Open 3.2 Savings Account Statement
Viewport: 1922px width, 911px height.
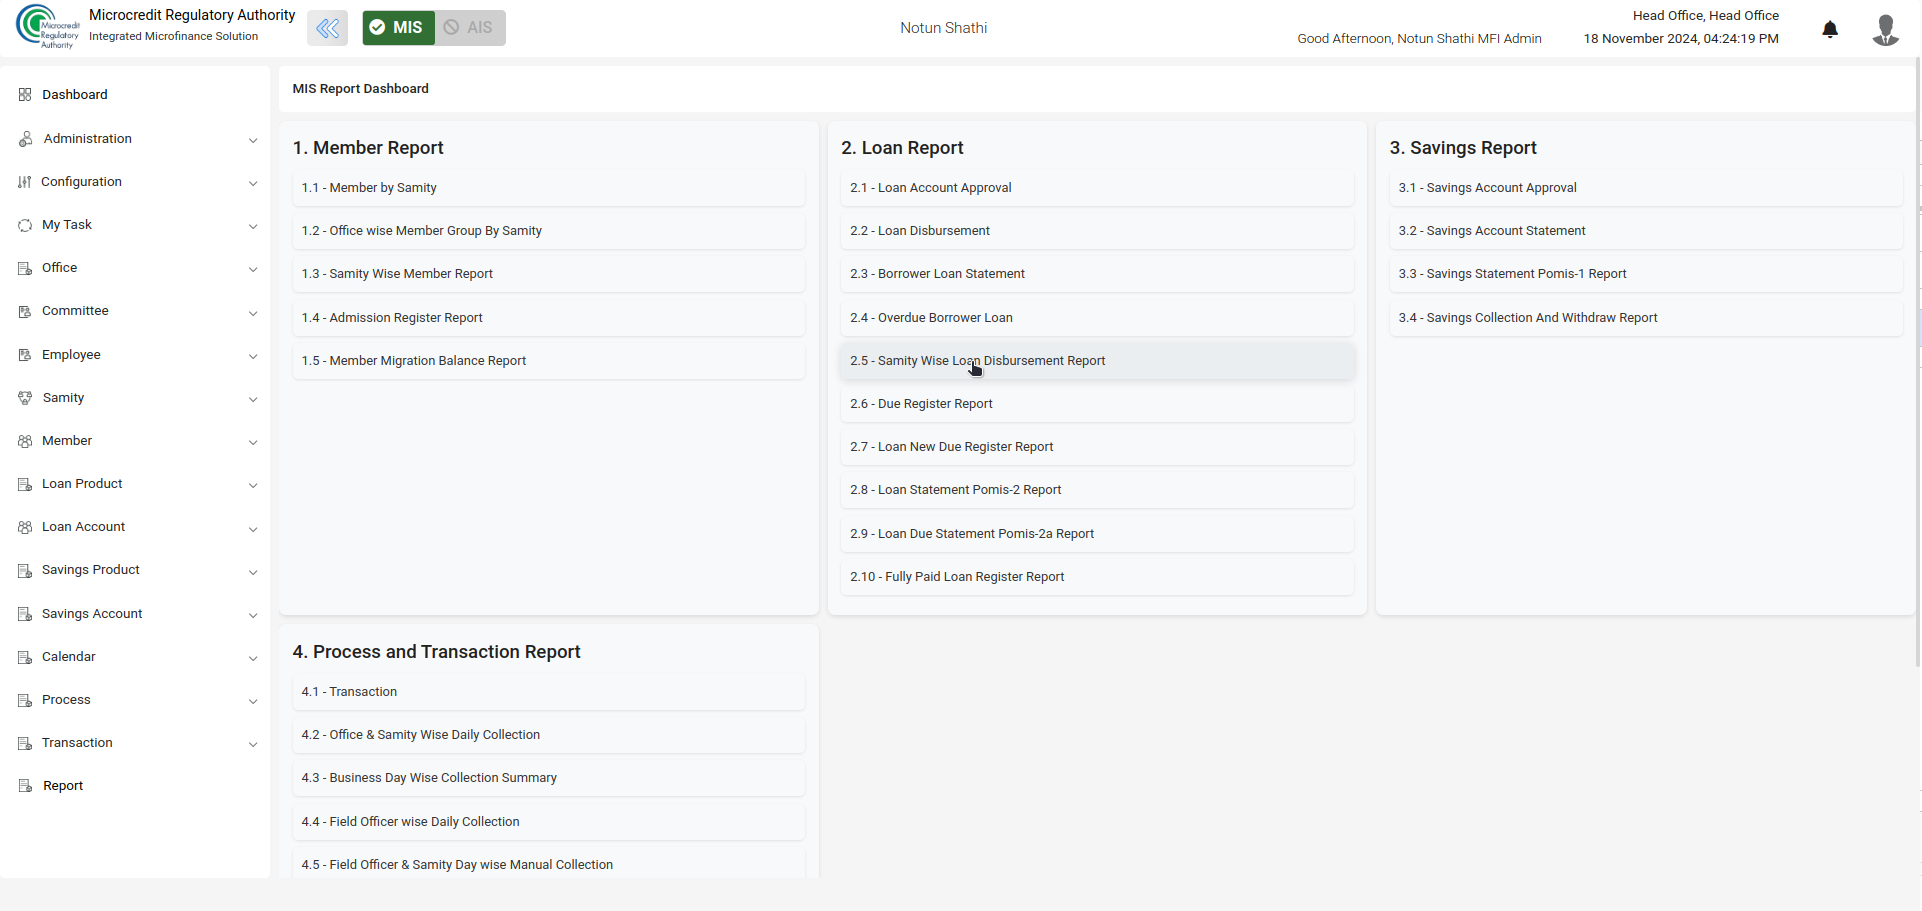[x=1645, y=231]
